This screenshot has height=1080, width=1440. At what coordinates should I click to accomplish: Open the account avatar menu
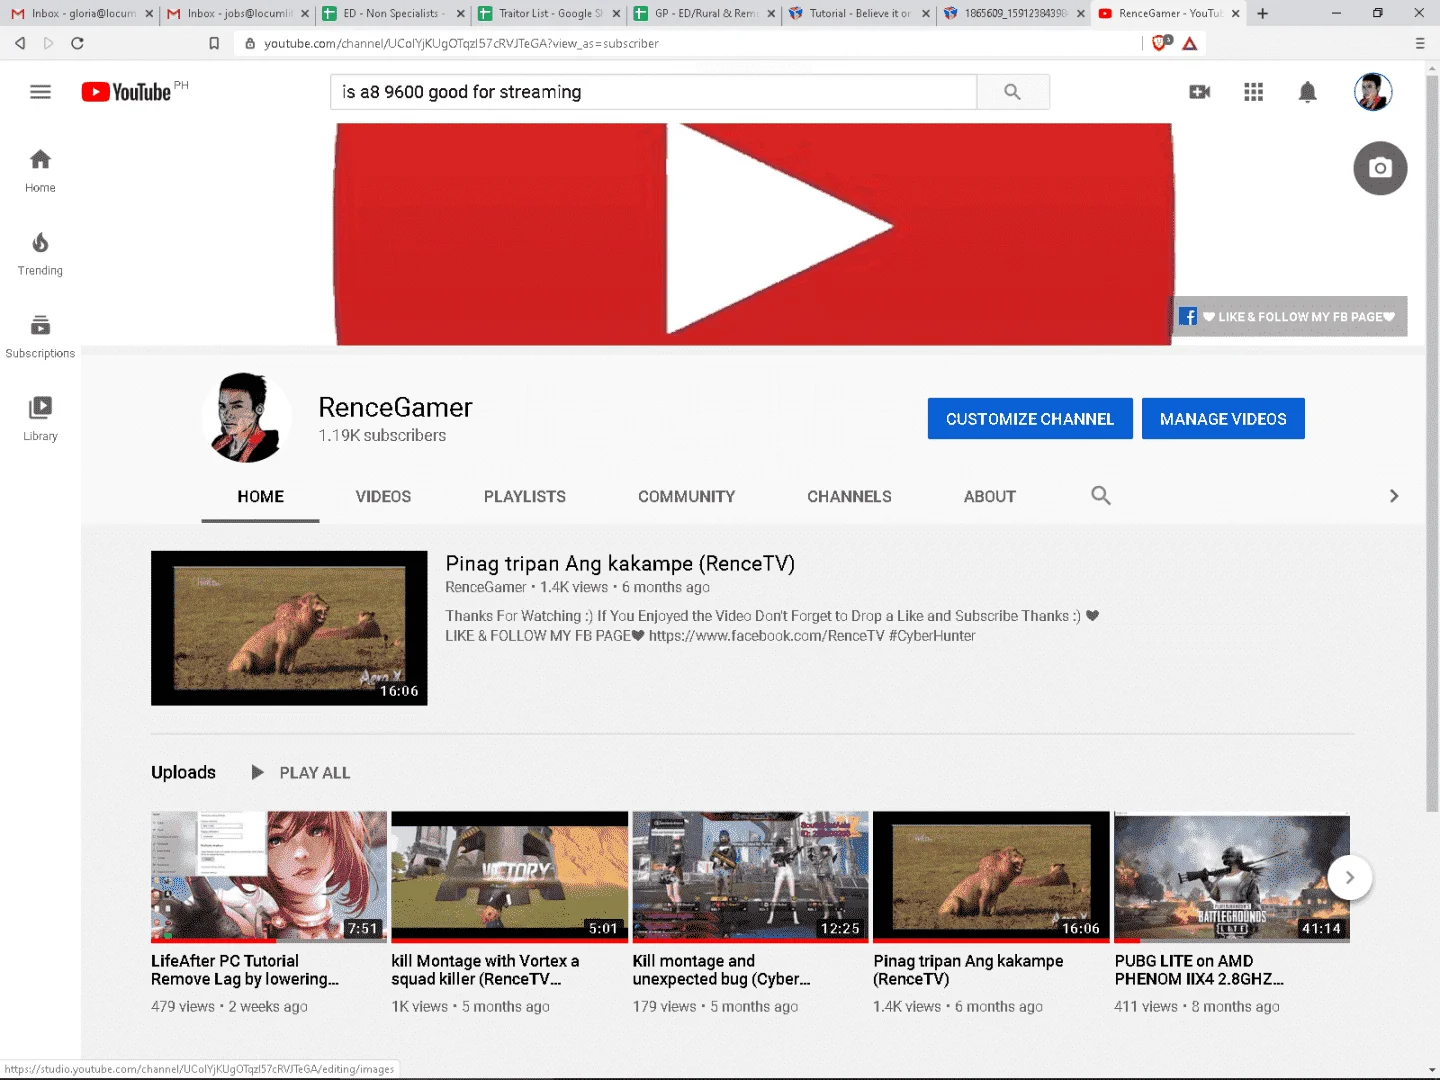click(x=1373, y=92)
